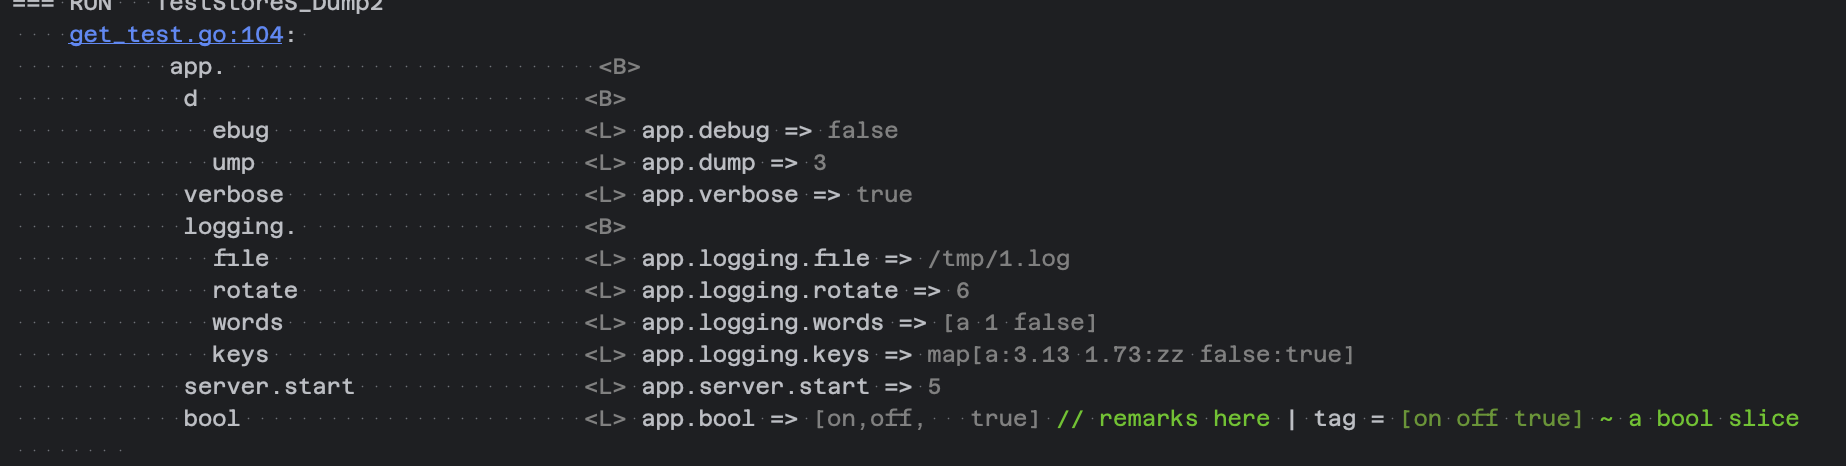Click the "keys" leaf node
This screenshot has width=1846, height=466.
coord(240,355)
